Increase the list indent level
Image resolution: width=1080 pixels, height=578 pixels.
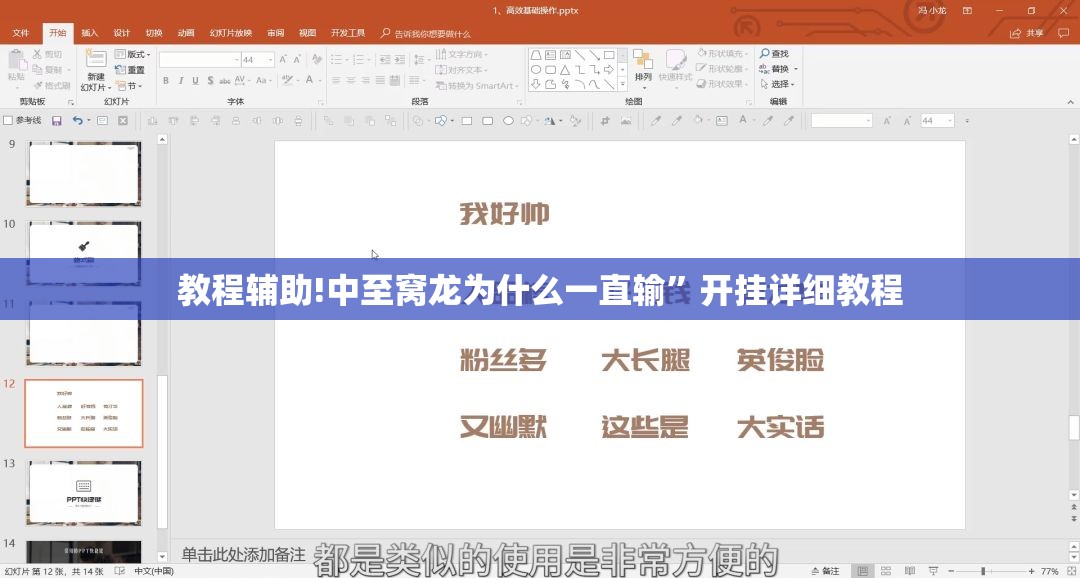(400, 60)
